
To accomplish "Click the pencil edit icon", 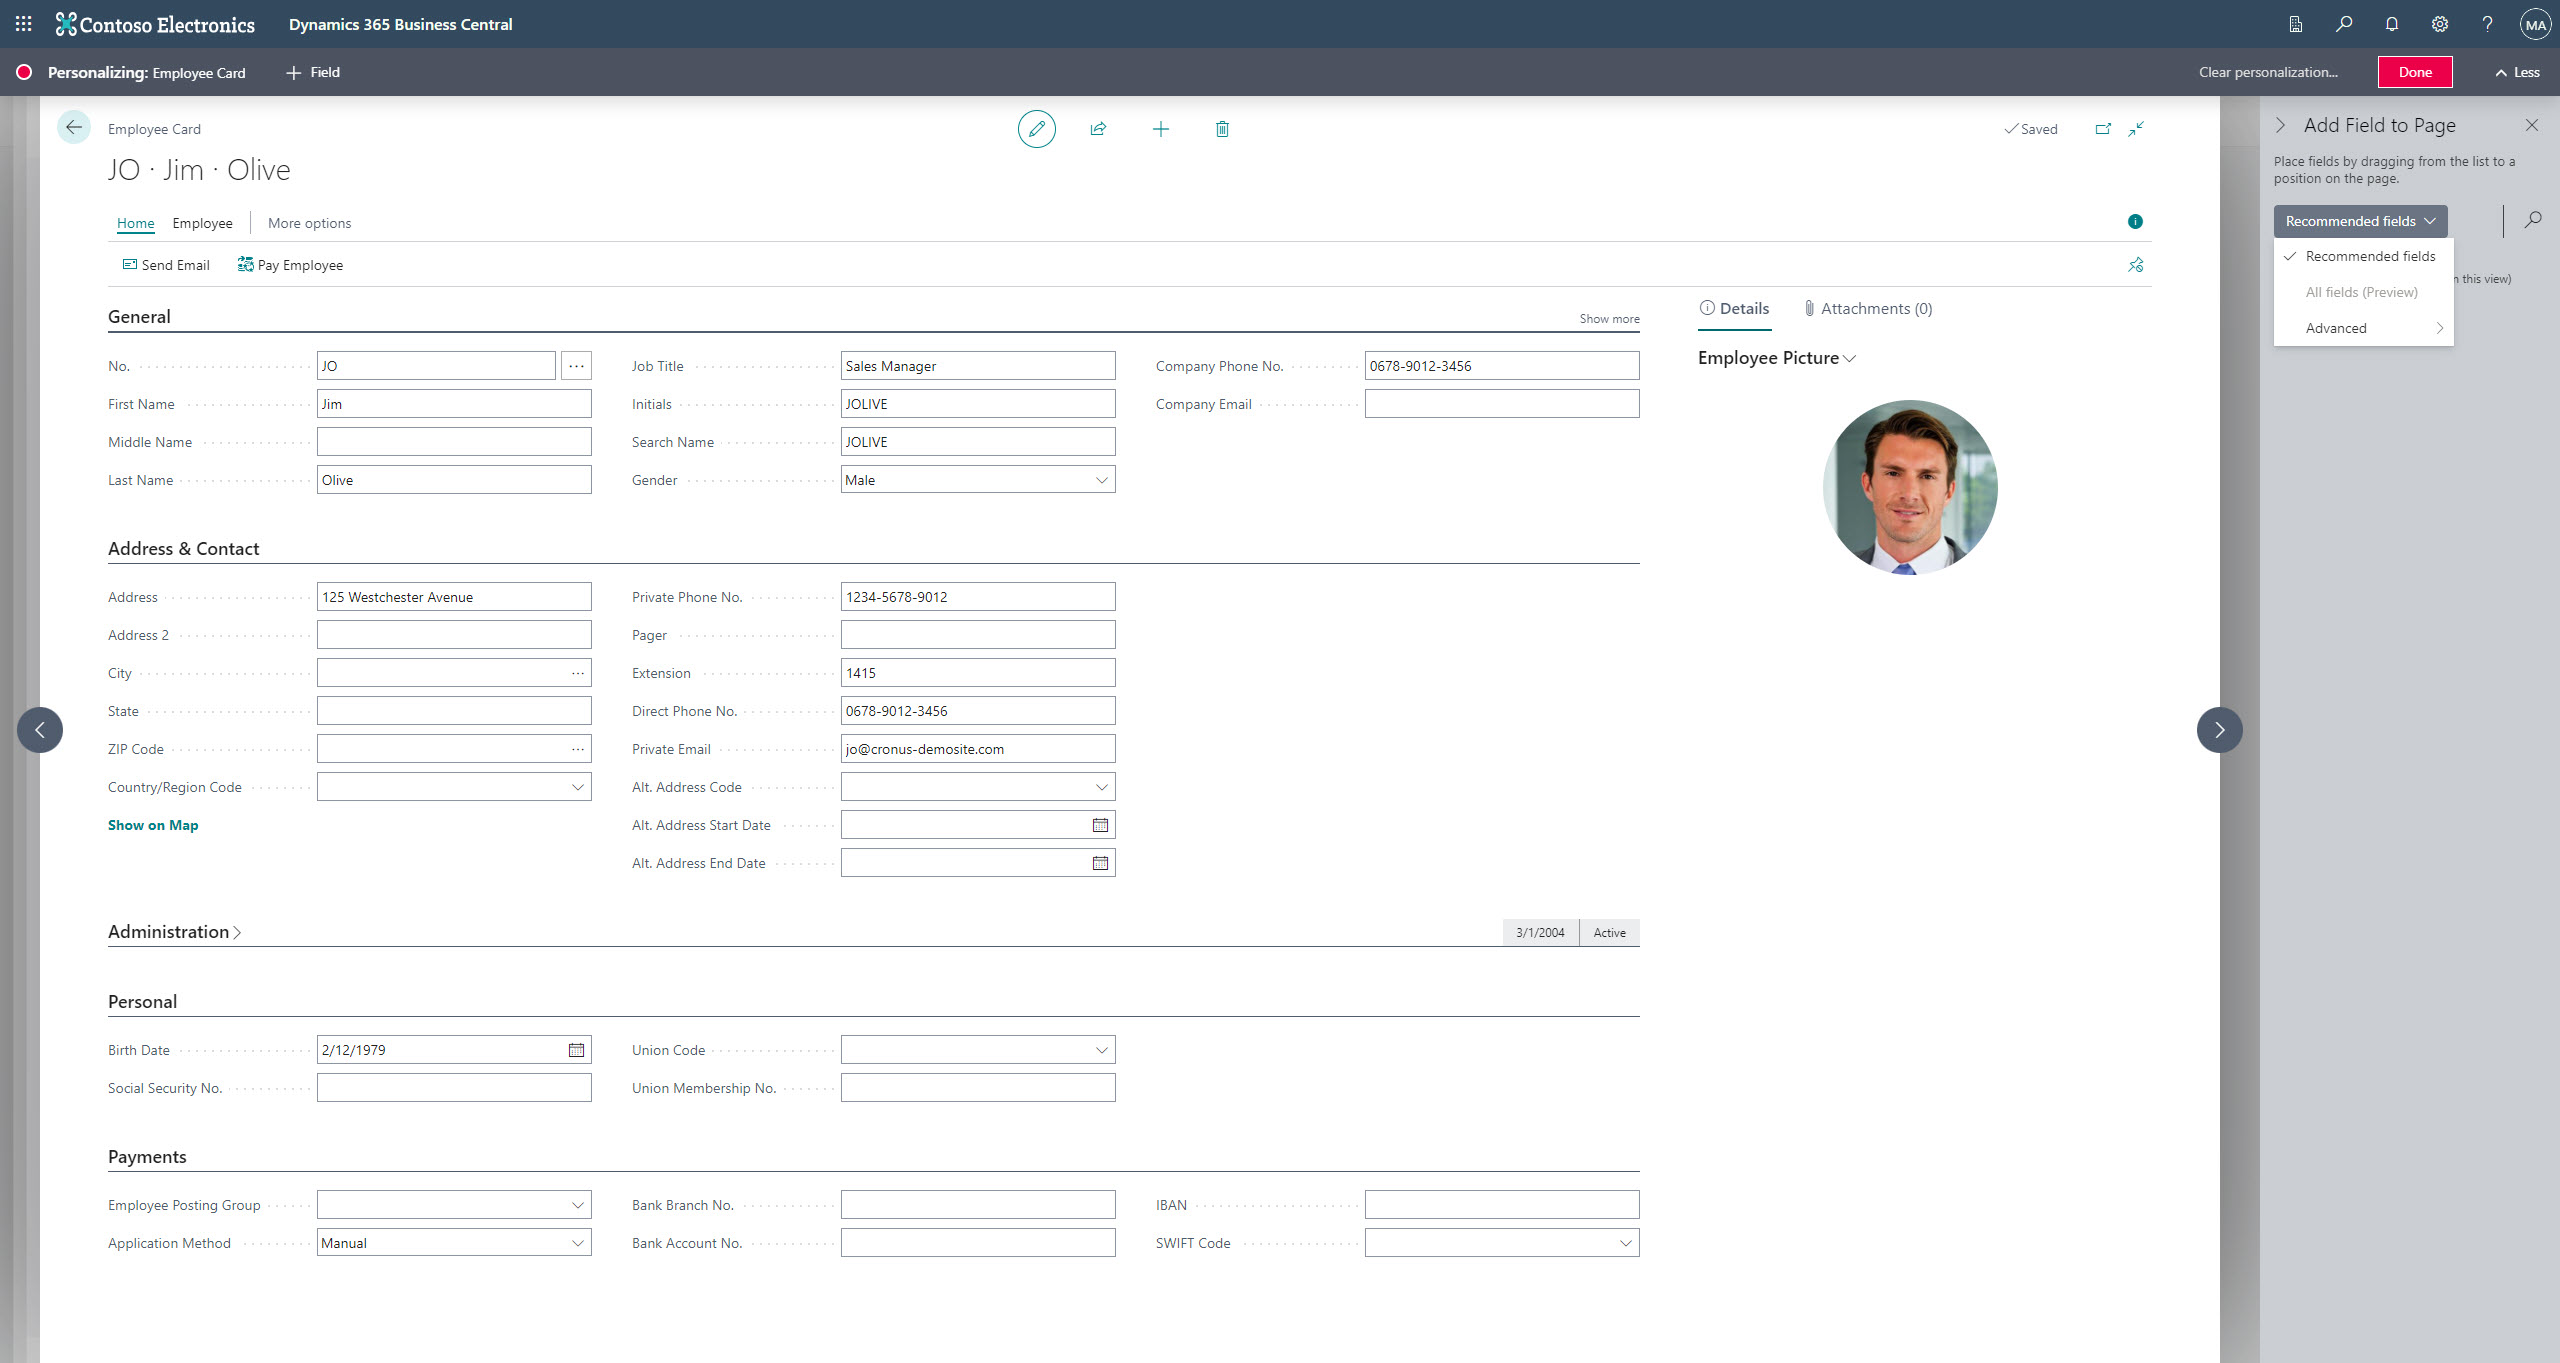I will coord(1036,129).
